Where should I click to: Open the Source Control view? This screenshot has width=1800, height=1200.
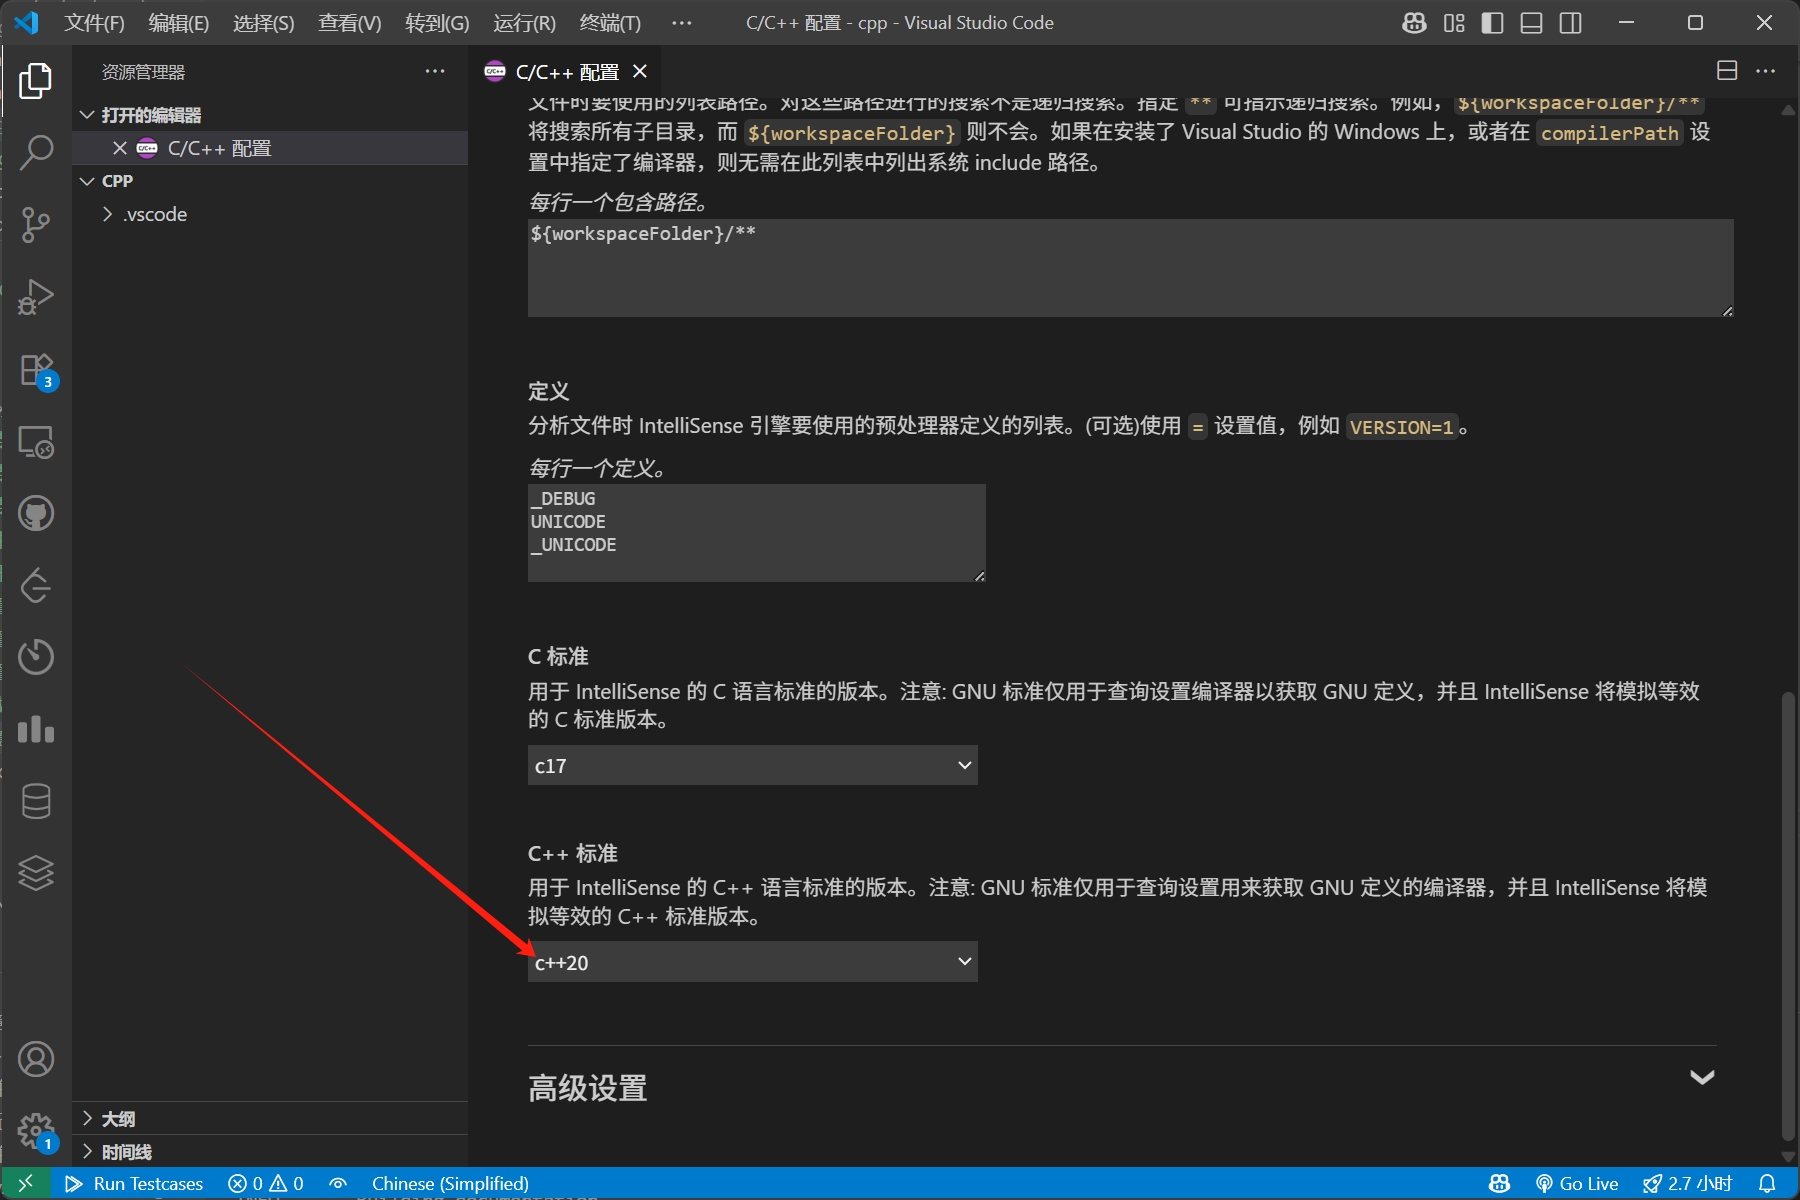pyautogui.click(x=37, y=224)
